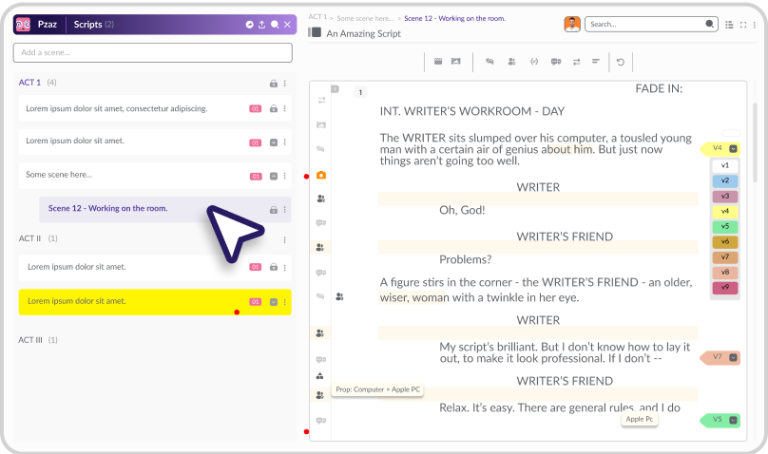Image resolution: width=768 pixels, height=454 pixels.
Task: Toggle lock on Scene 12 row
Action: pyautogui.click(x=273, y=210)
